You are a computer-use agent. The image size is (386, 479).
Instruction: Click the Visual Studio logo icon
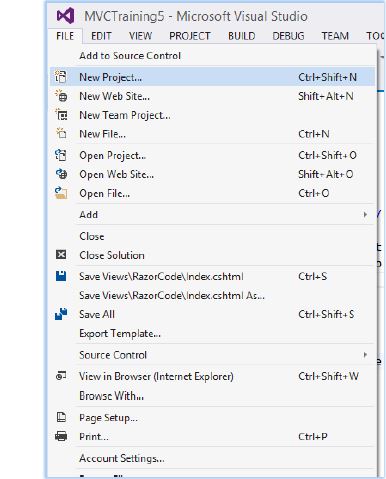click(x=66, y=16)
